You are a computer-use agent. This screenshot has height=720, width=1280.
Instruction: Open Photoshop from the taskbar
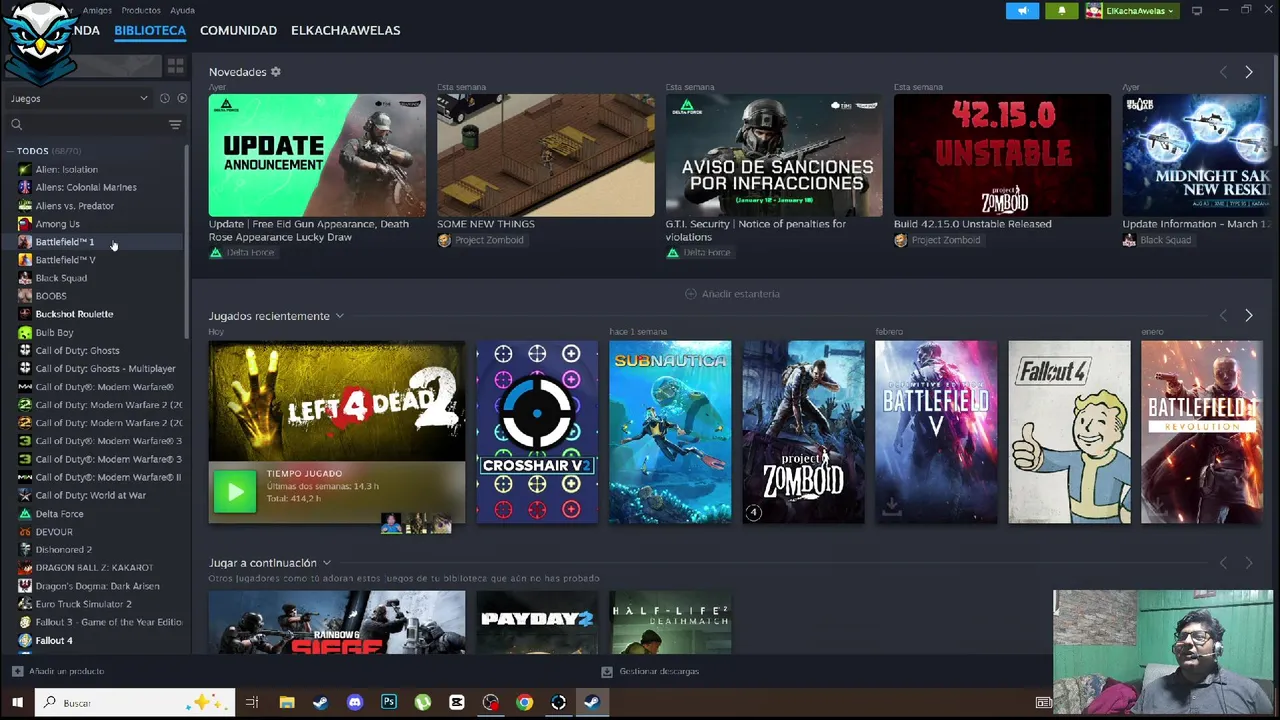point(389,703)
